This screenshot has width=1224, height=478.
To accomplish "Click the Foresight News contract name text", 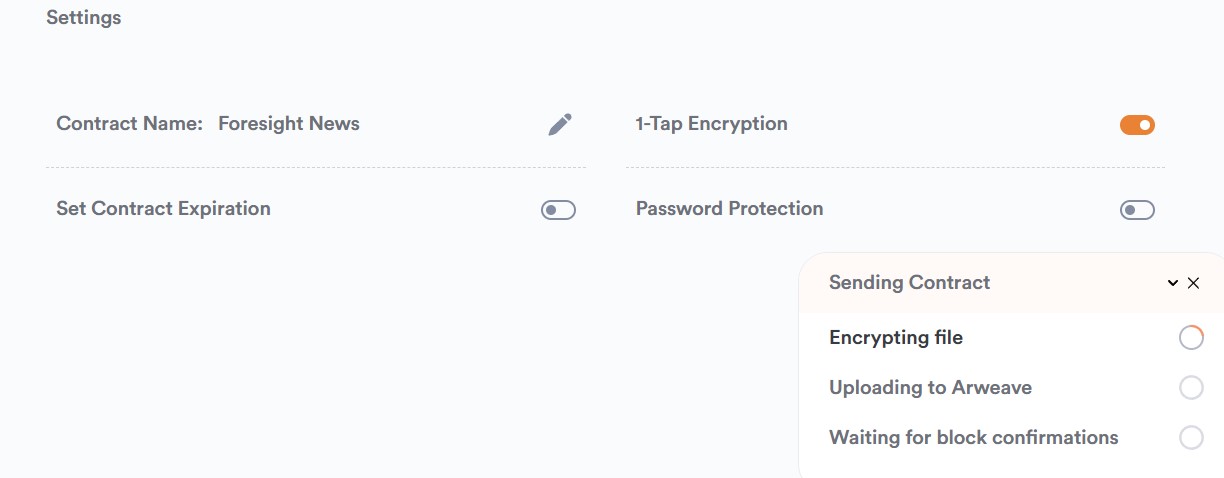I will pyautogui.click(x=288, y=124).
